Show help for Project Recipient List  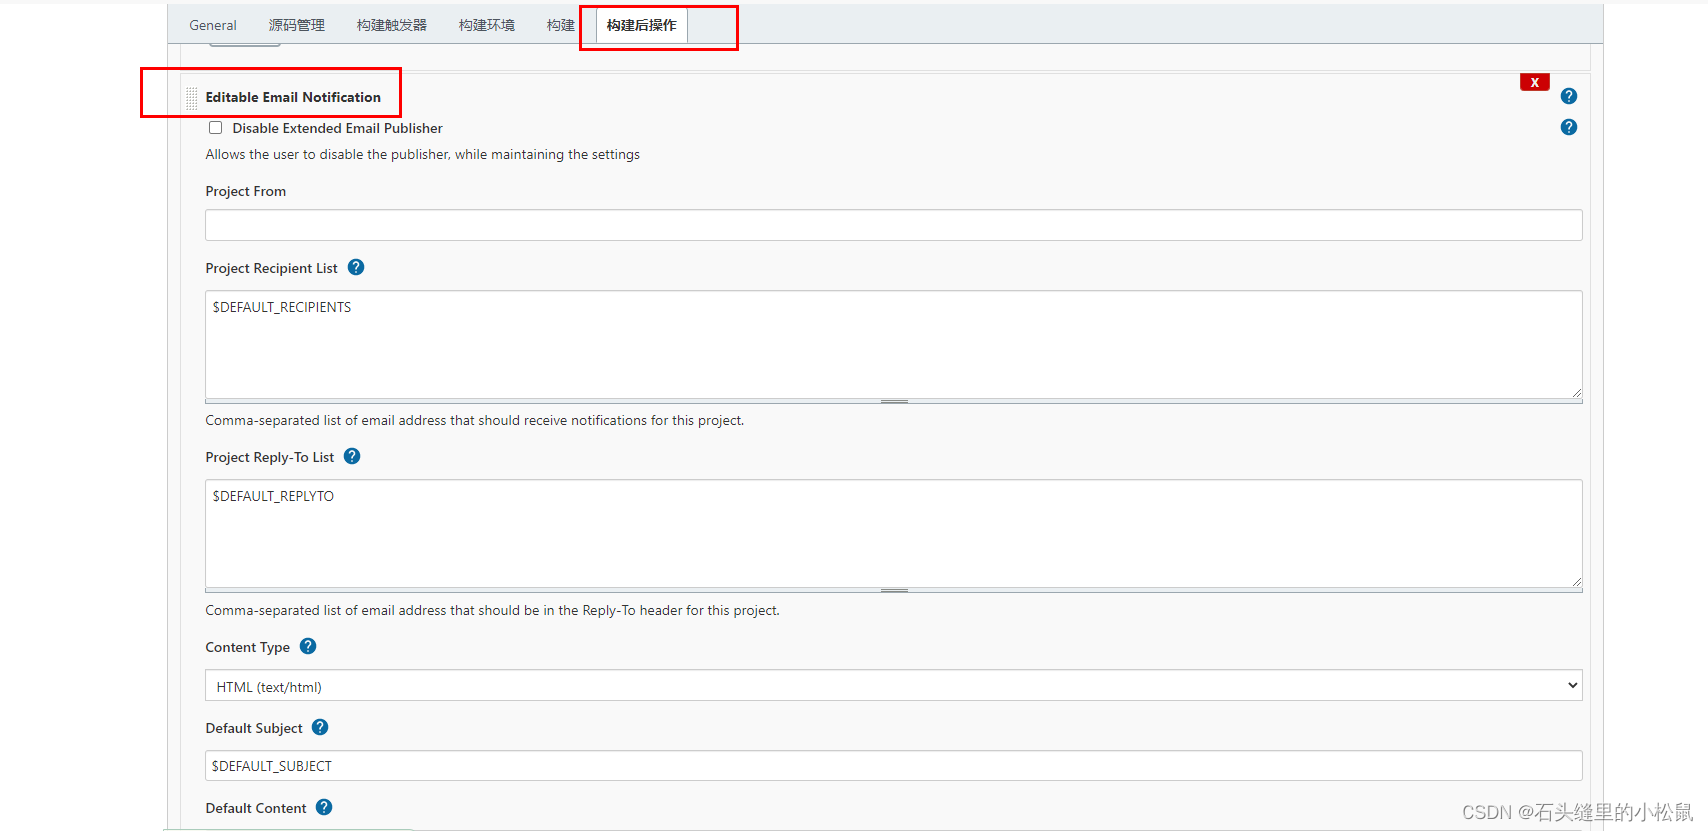[356, 267]
